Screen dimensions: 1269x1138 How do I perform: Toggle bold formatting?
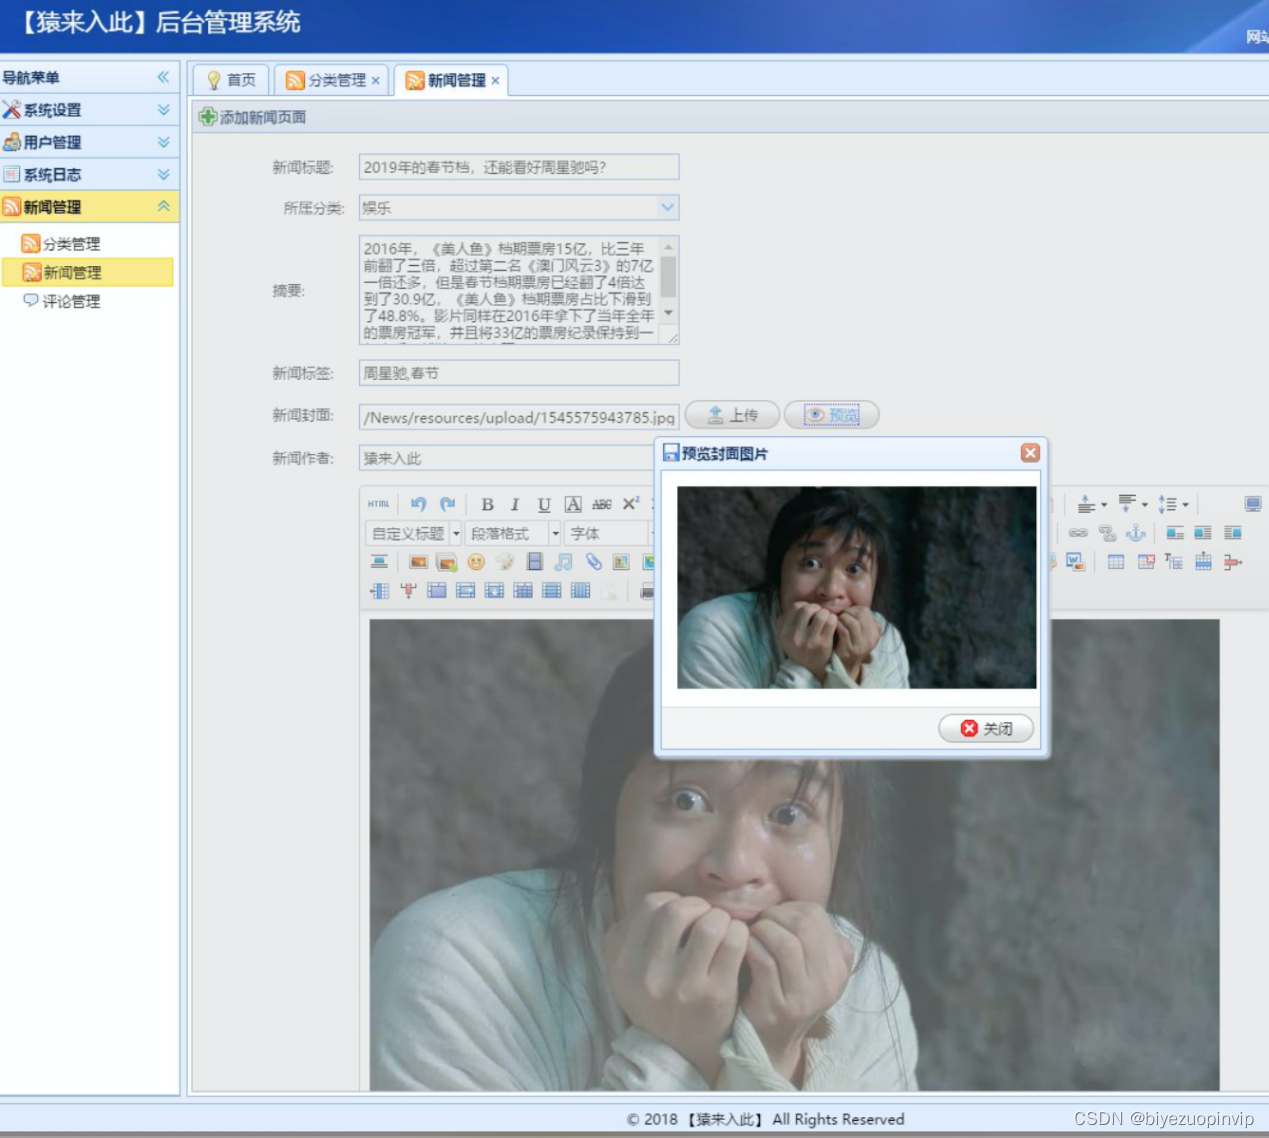point(487,504)
